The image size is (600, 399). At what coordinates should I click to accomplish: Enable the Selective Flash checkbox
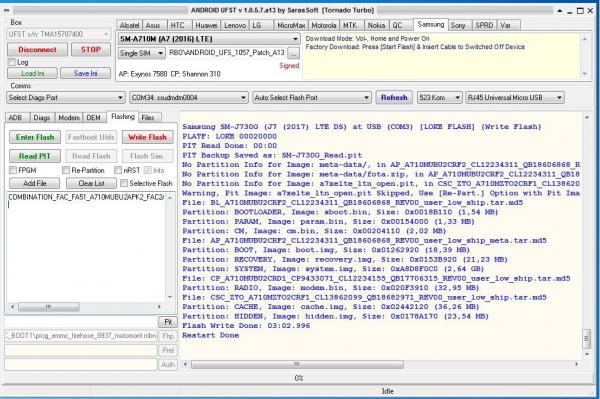(x=124, y=184)
